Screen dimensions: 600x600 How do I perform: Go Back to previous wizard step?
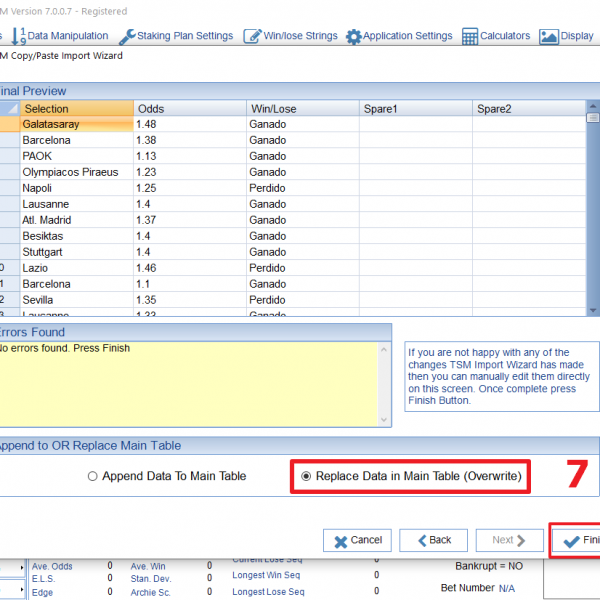click(x=433, y=540)
